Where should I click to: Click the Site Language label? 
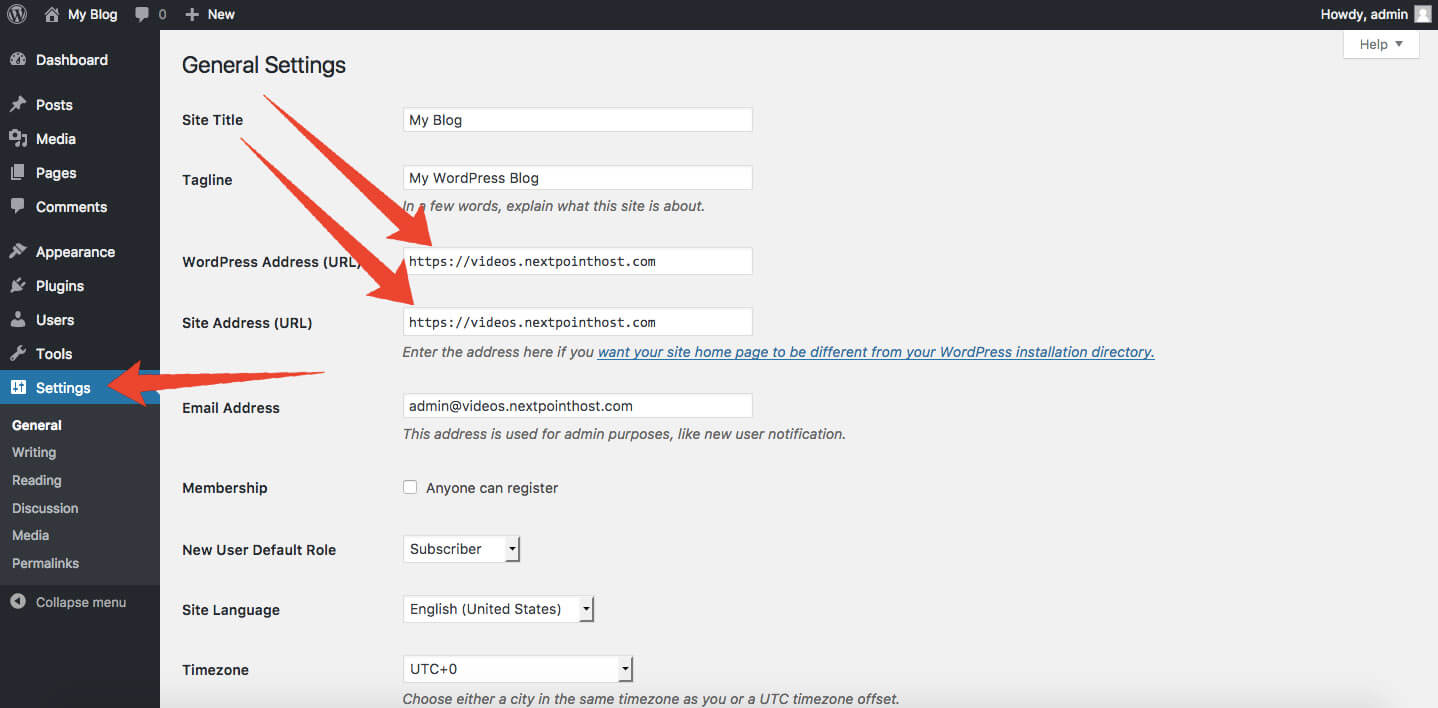point(231,610)
